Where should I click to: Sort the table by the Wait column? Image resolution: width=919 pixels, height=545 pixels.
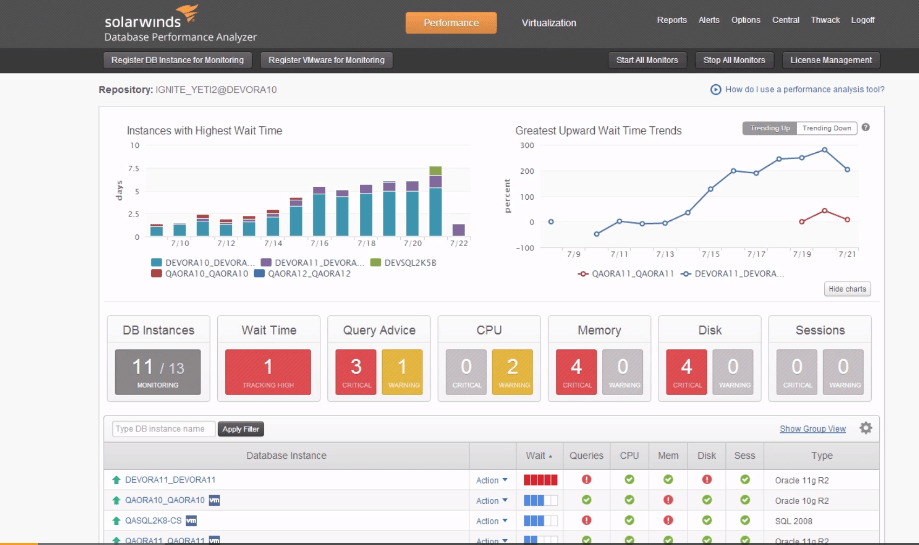tap(539, 455)
